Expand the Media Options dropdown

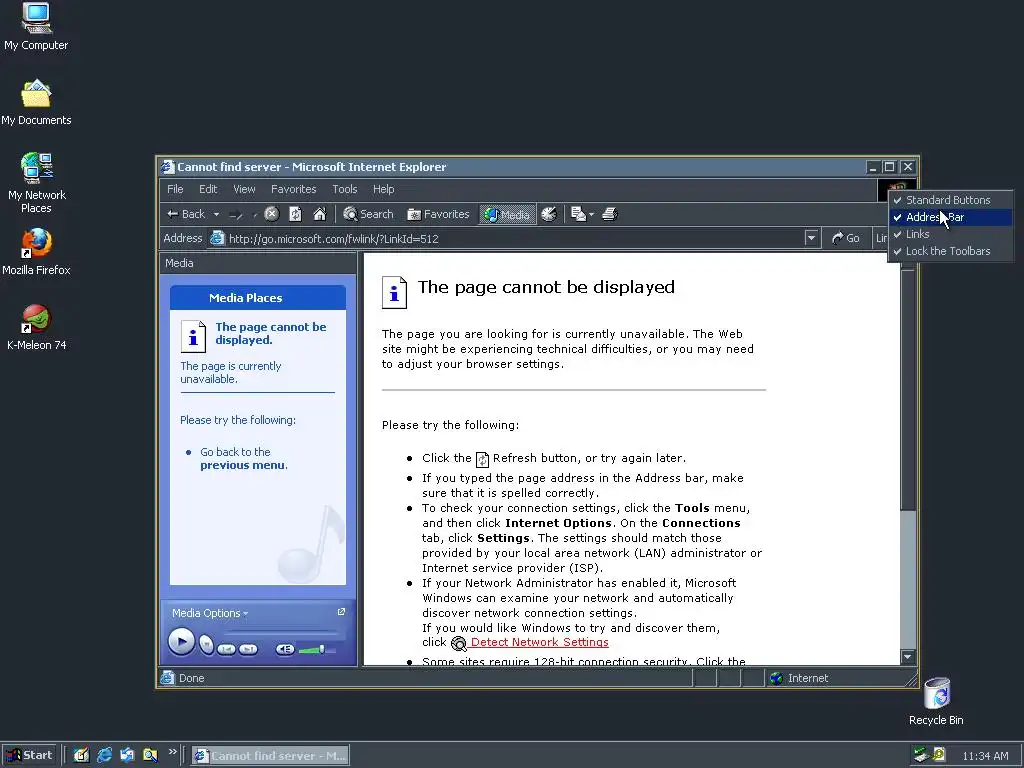(x=210, y=613)
